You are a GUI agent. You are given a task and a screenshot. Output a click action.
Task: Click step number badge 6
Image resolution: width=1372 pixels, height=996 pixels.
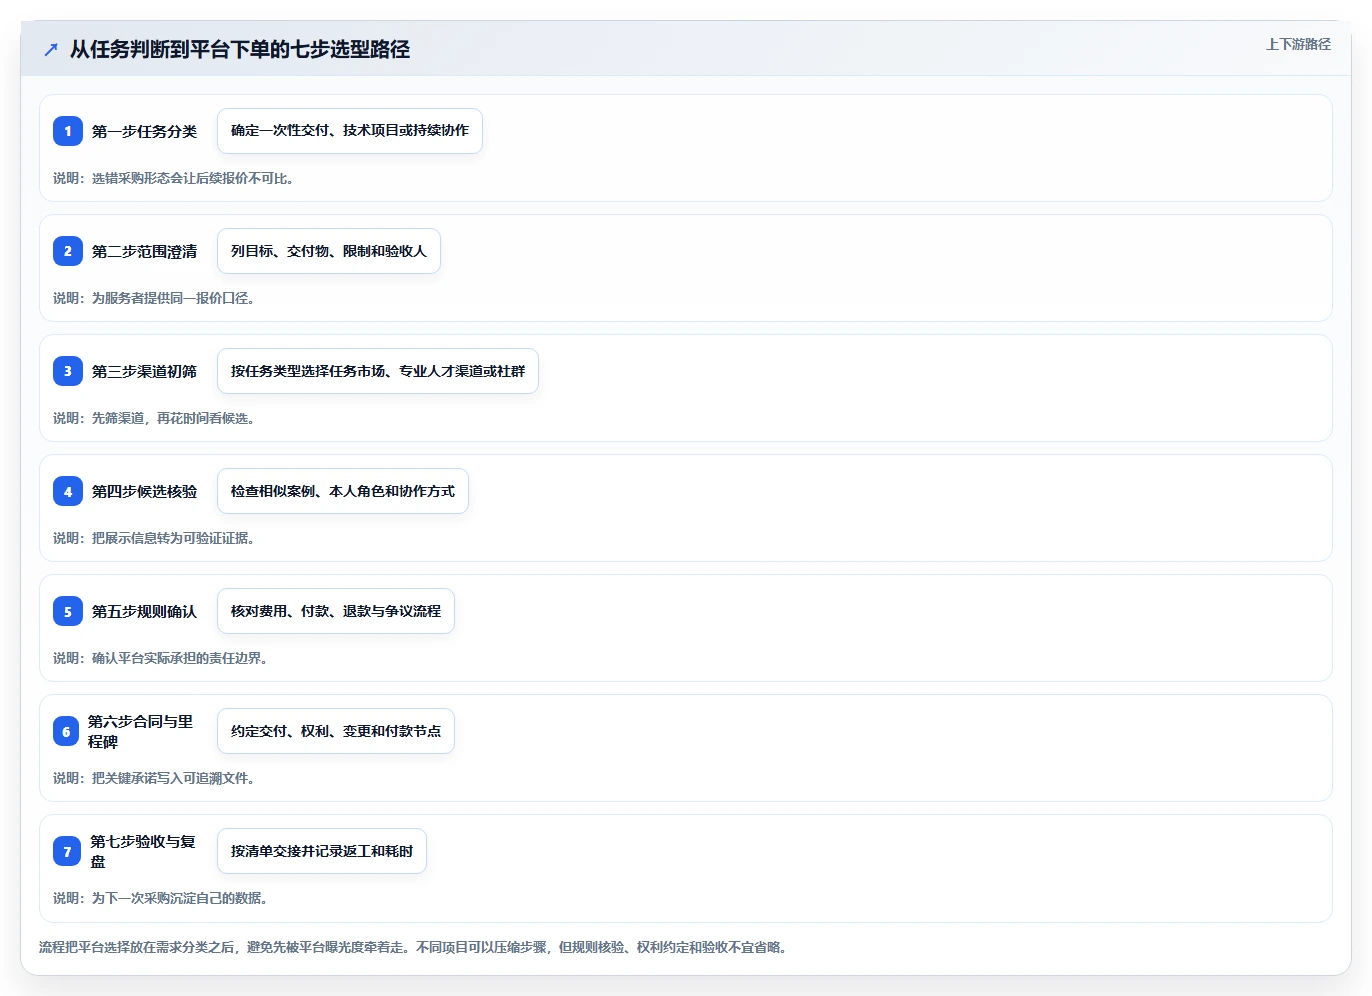pos(66,731)
